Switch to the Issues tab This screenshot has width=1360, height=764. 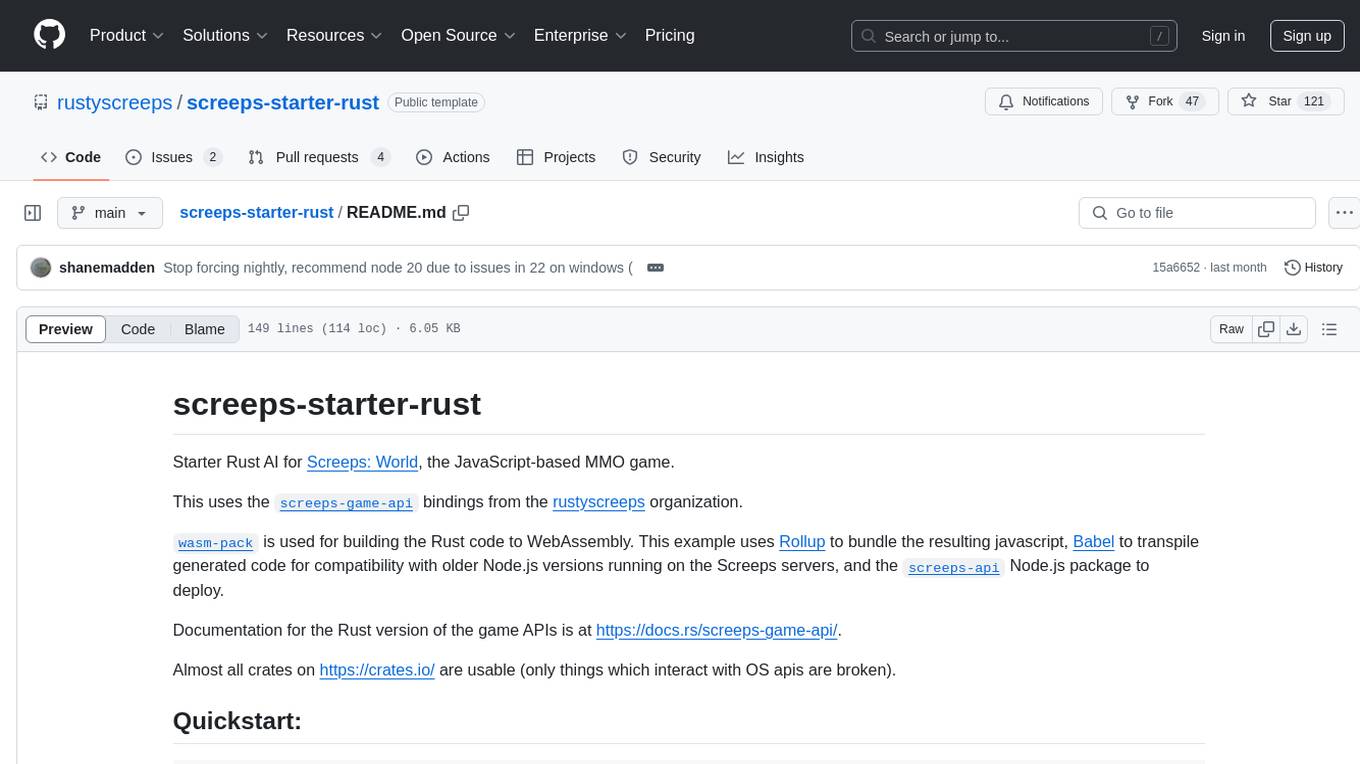tap(173, 157)
